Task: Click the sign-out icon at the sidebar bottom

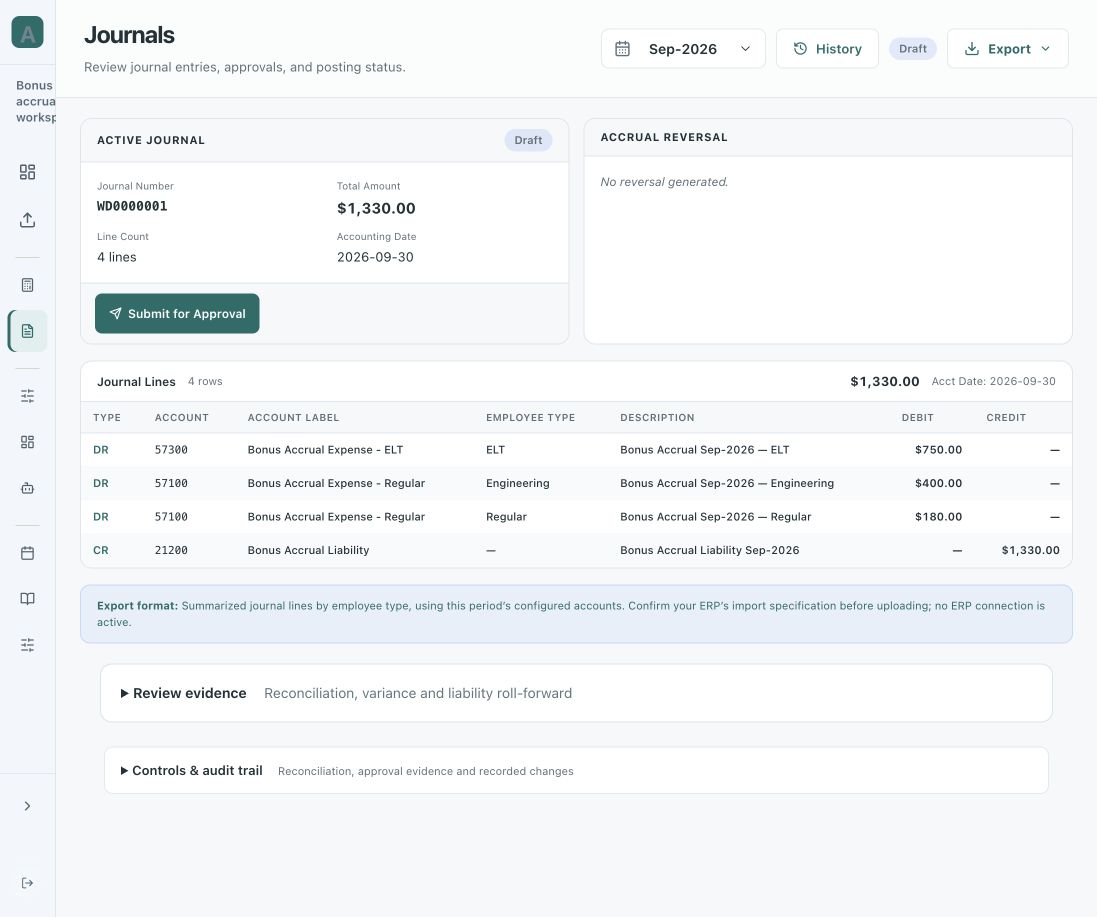Action: click(27, 883)
